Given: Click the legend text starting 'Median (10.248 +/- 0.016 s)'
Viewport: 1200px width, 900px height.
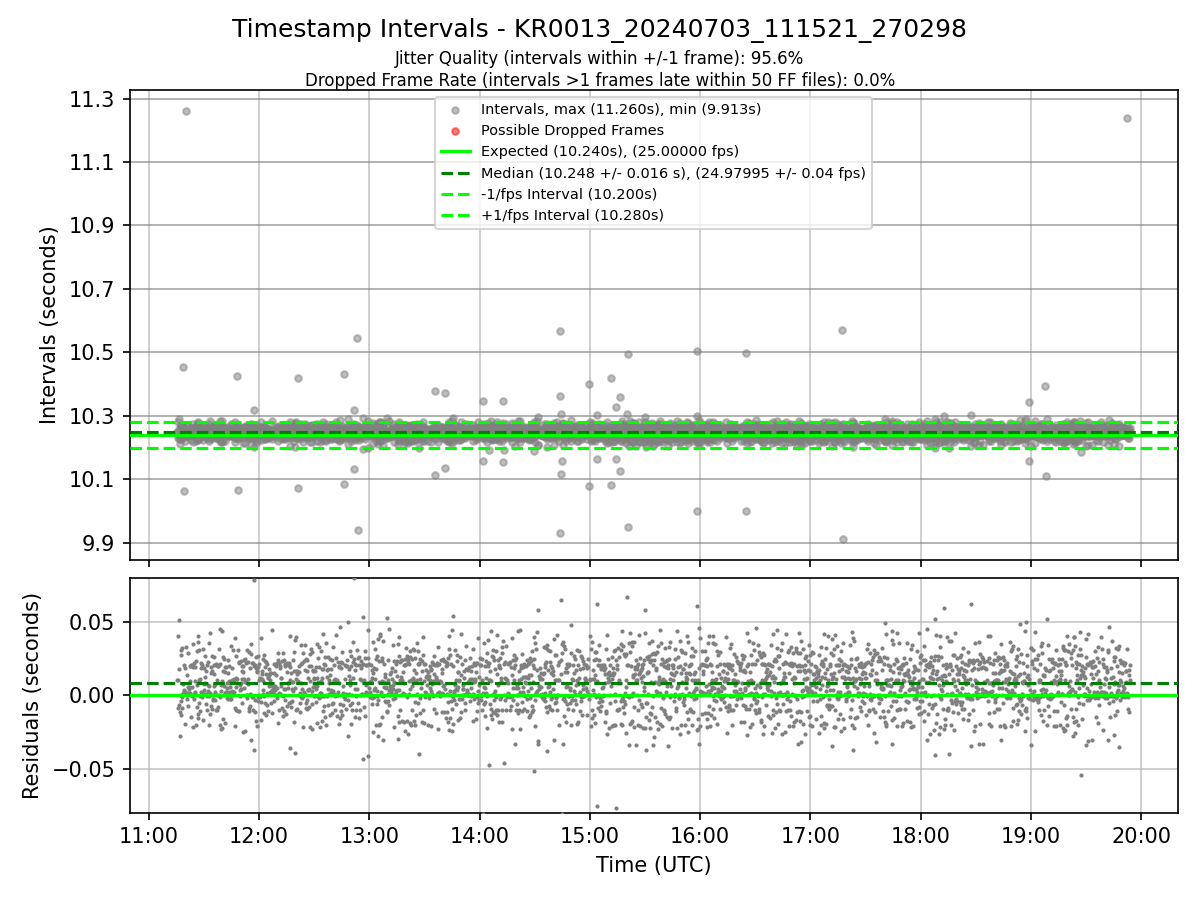Looking at the screenshot, I should [x=673, y=173].
